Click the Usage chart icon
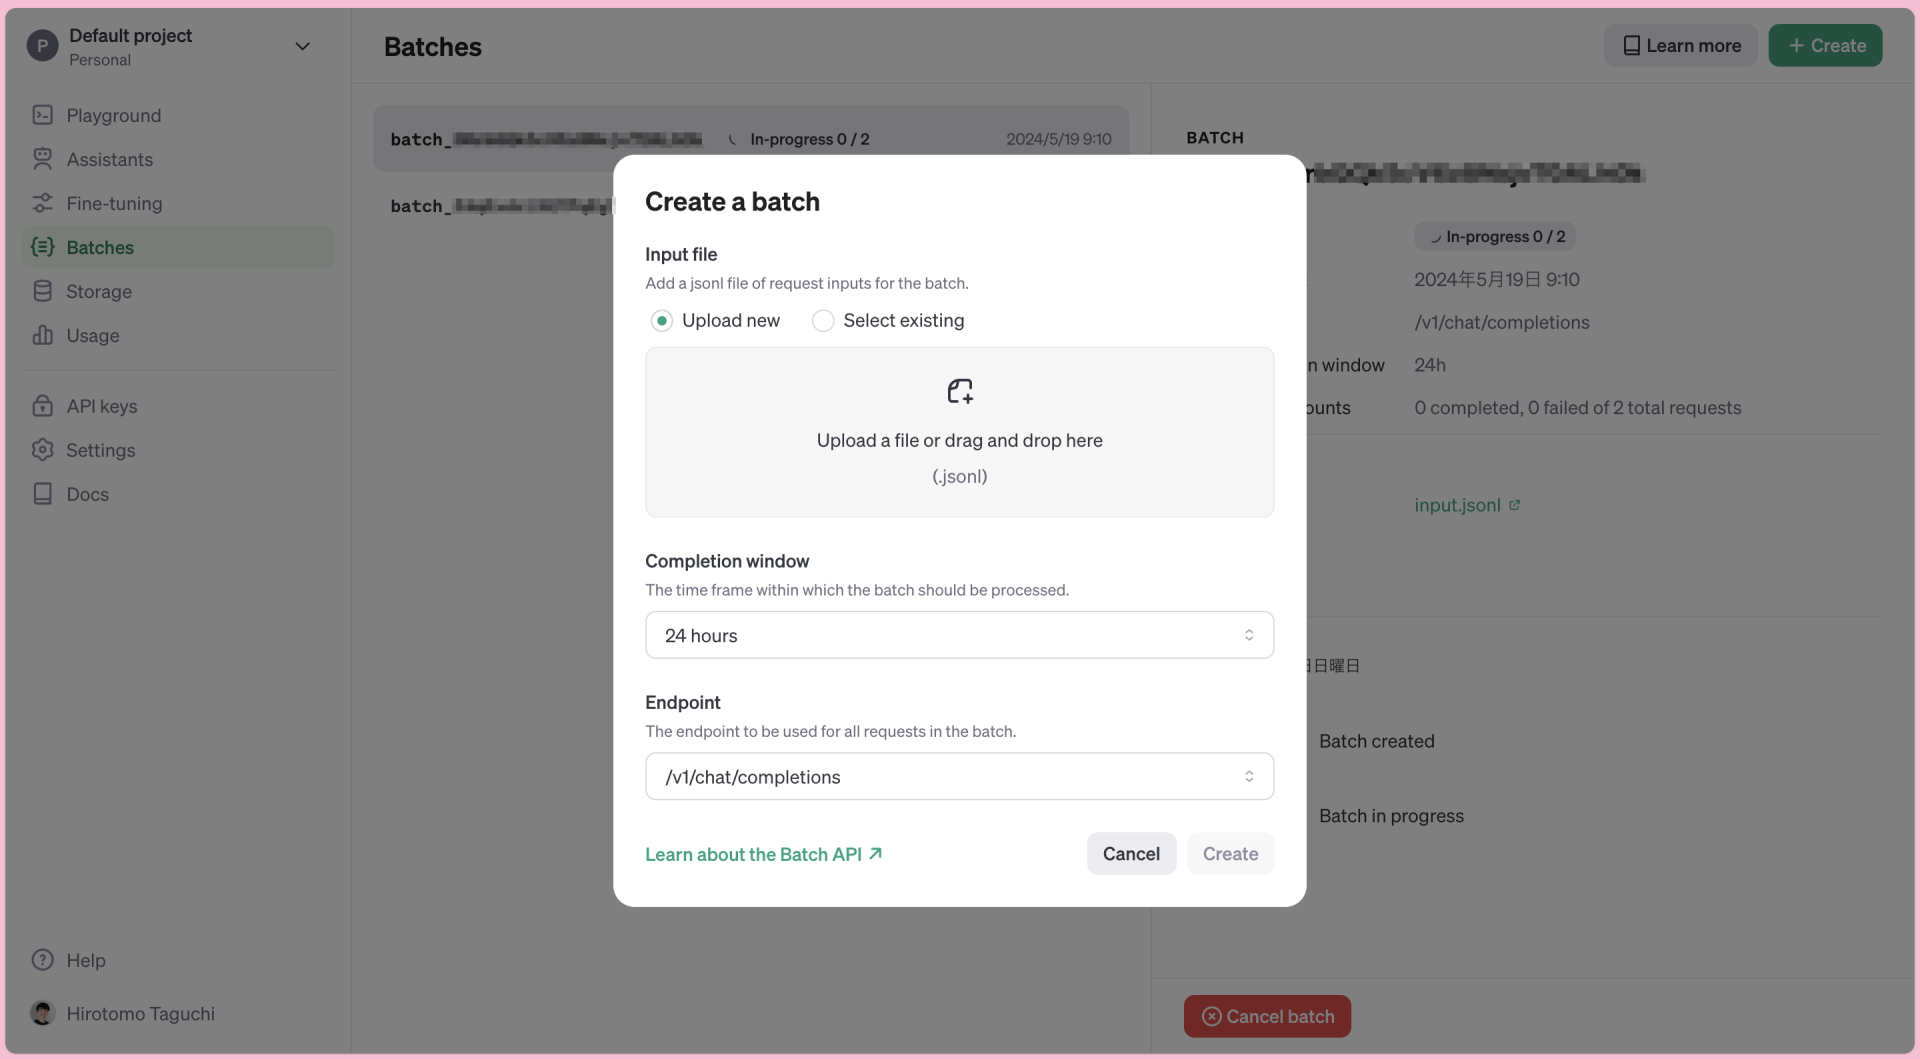The image size is (1920, 1059). click(x=42, y=335)
